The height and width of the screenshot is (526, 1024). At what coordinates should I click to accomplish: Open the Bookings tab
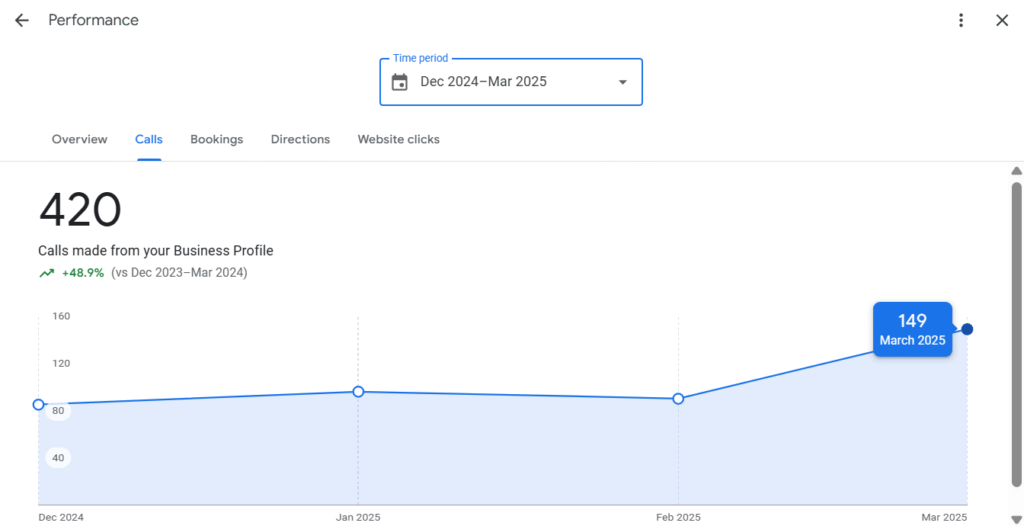coord(217,139)
